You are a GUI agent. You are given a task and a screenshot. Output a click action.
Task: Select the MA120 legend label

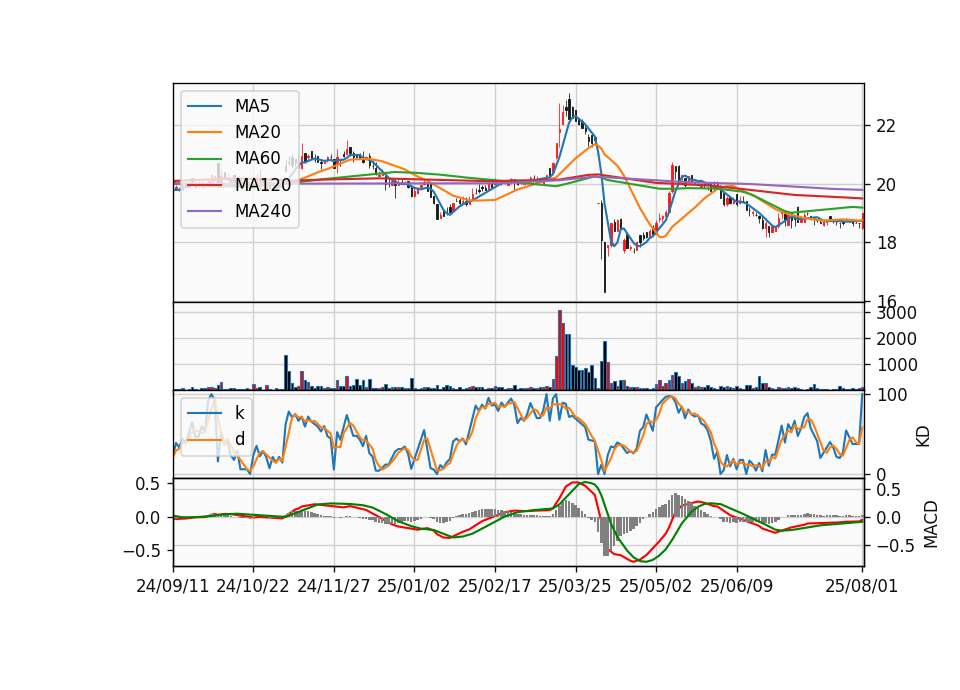point(263,185)
